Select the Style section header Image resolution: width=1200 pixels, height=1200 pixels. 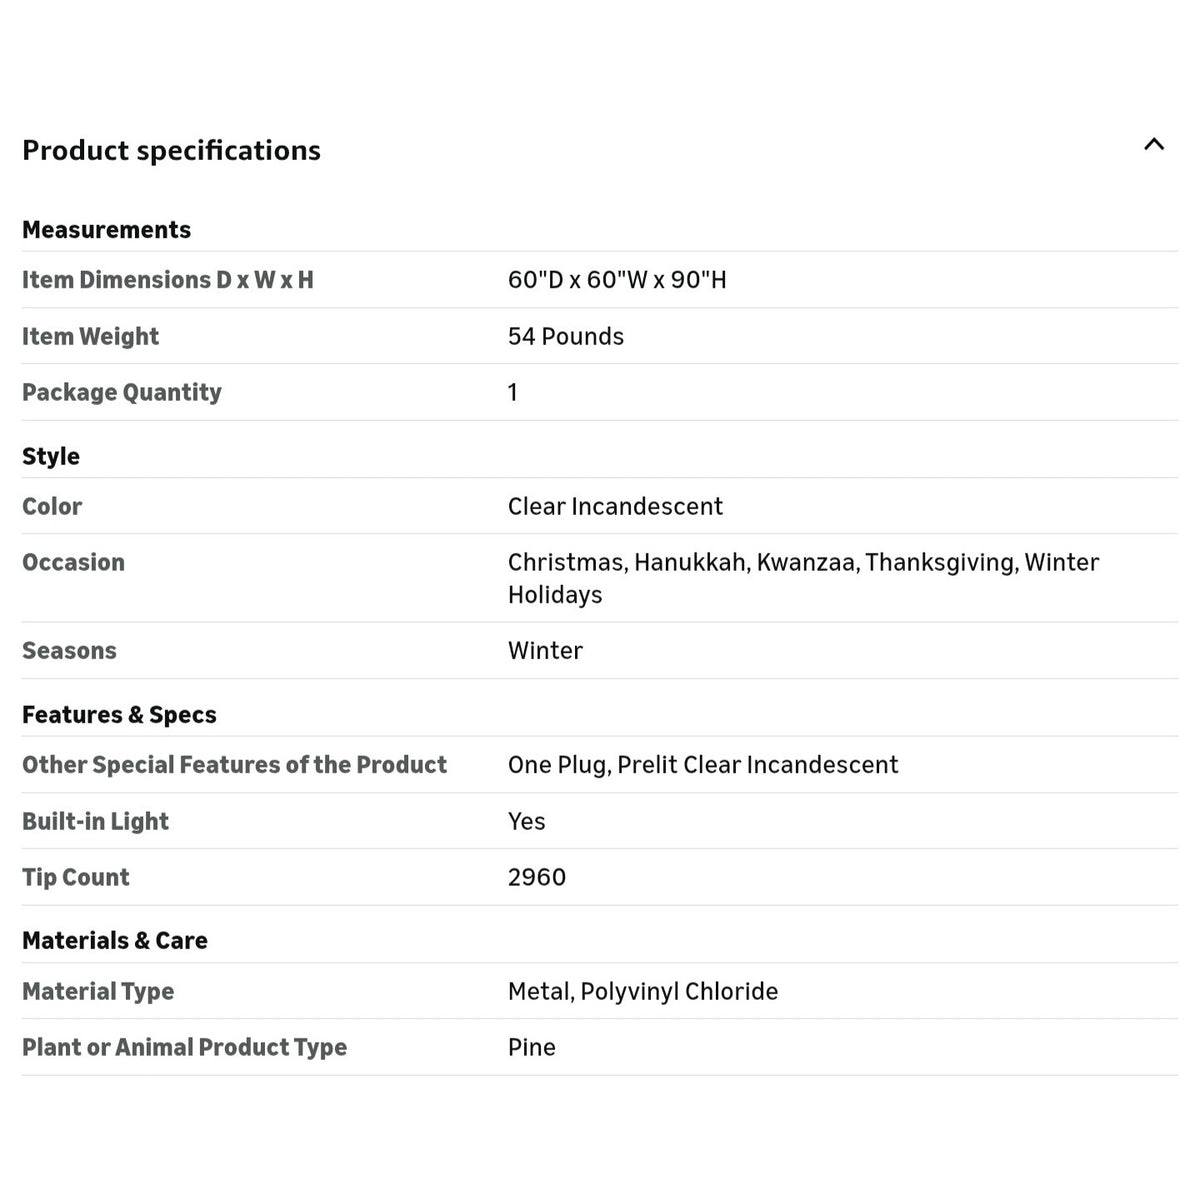pyautogui.click(x=51, y=456)
